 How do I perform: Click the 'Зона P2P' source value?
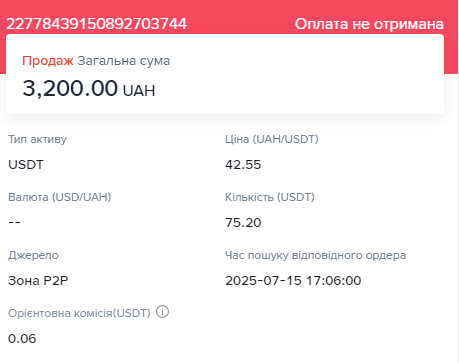(x=38, y=281)
